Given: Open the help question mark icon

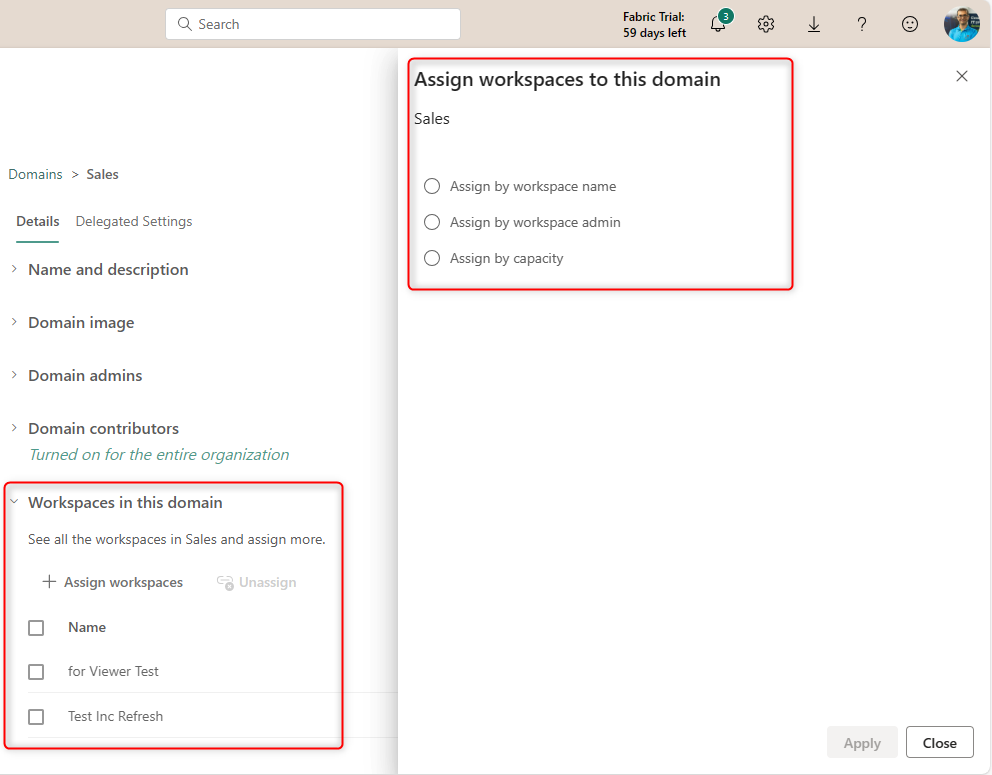Looking at the screenshot, I should click(862, 25).
